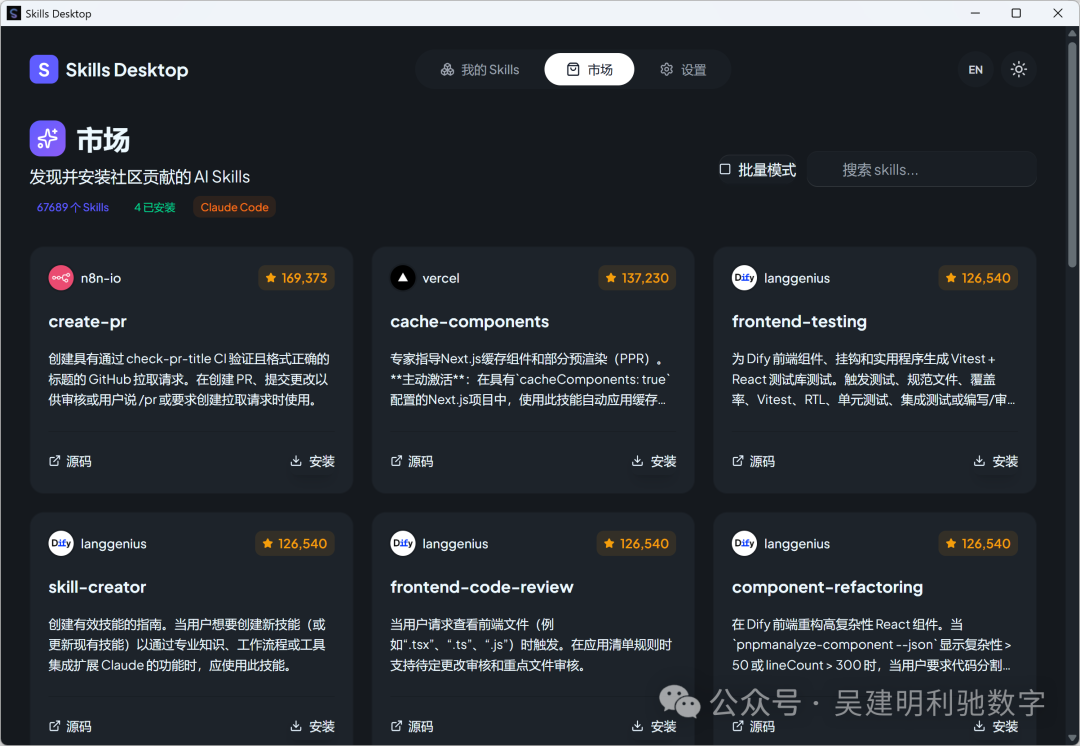Click the sparkle icon beside 市场 heading

coord(47,137)
